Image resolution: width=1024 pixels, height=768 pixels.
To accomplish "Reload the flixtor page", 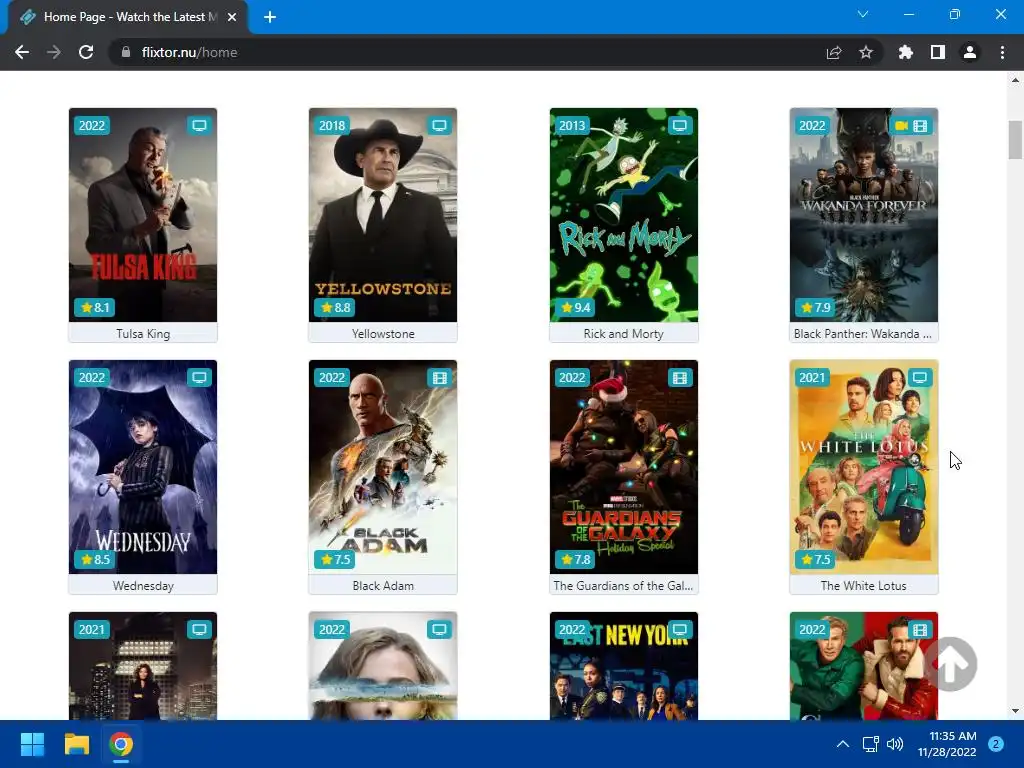I will click(x=86, y=52).
